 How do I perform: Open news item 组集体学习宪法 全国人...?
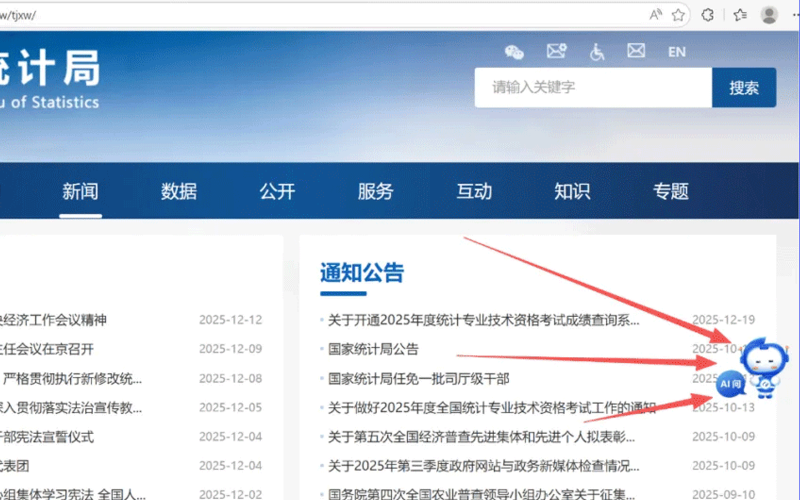pyautogui.click(x=73, y=494)
